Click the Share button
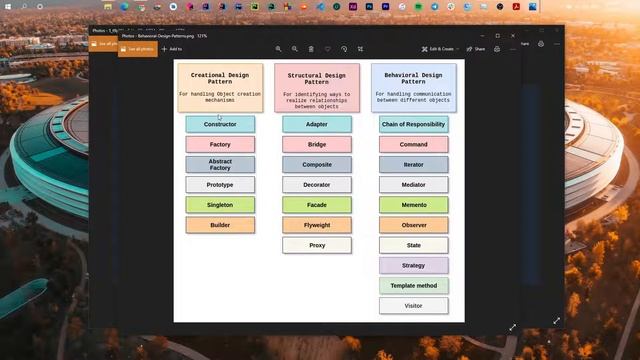The image size is (640, 360). tap(476, 49)
